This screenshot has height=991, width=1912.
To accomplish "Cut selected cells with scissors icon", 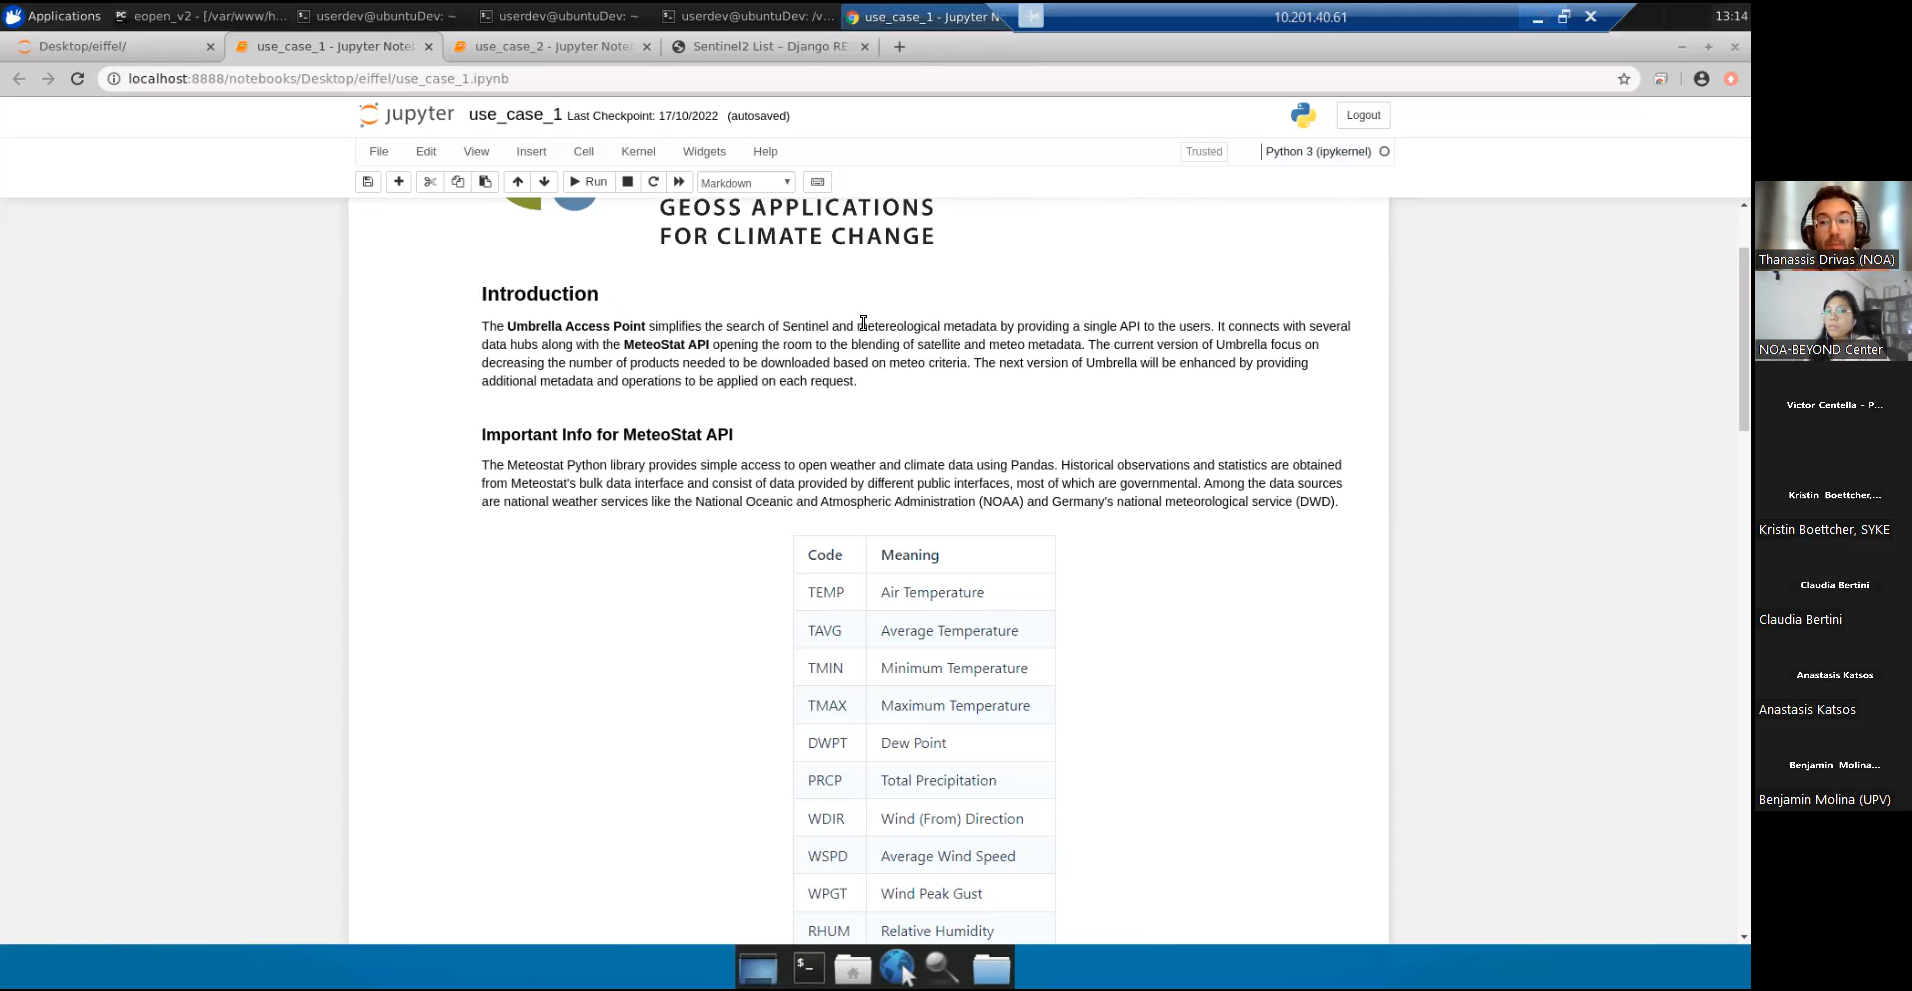I will click(430, 182).
